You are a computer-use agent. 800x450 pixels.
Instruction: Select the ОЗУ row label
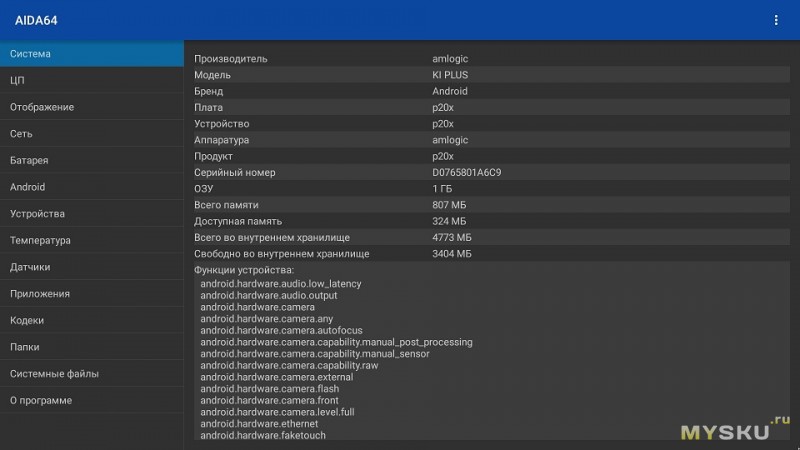(x=204, y=189)
